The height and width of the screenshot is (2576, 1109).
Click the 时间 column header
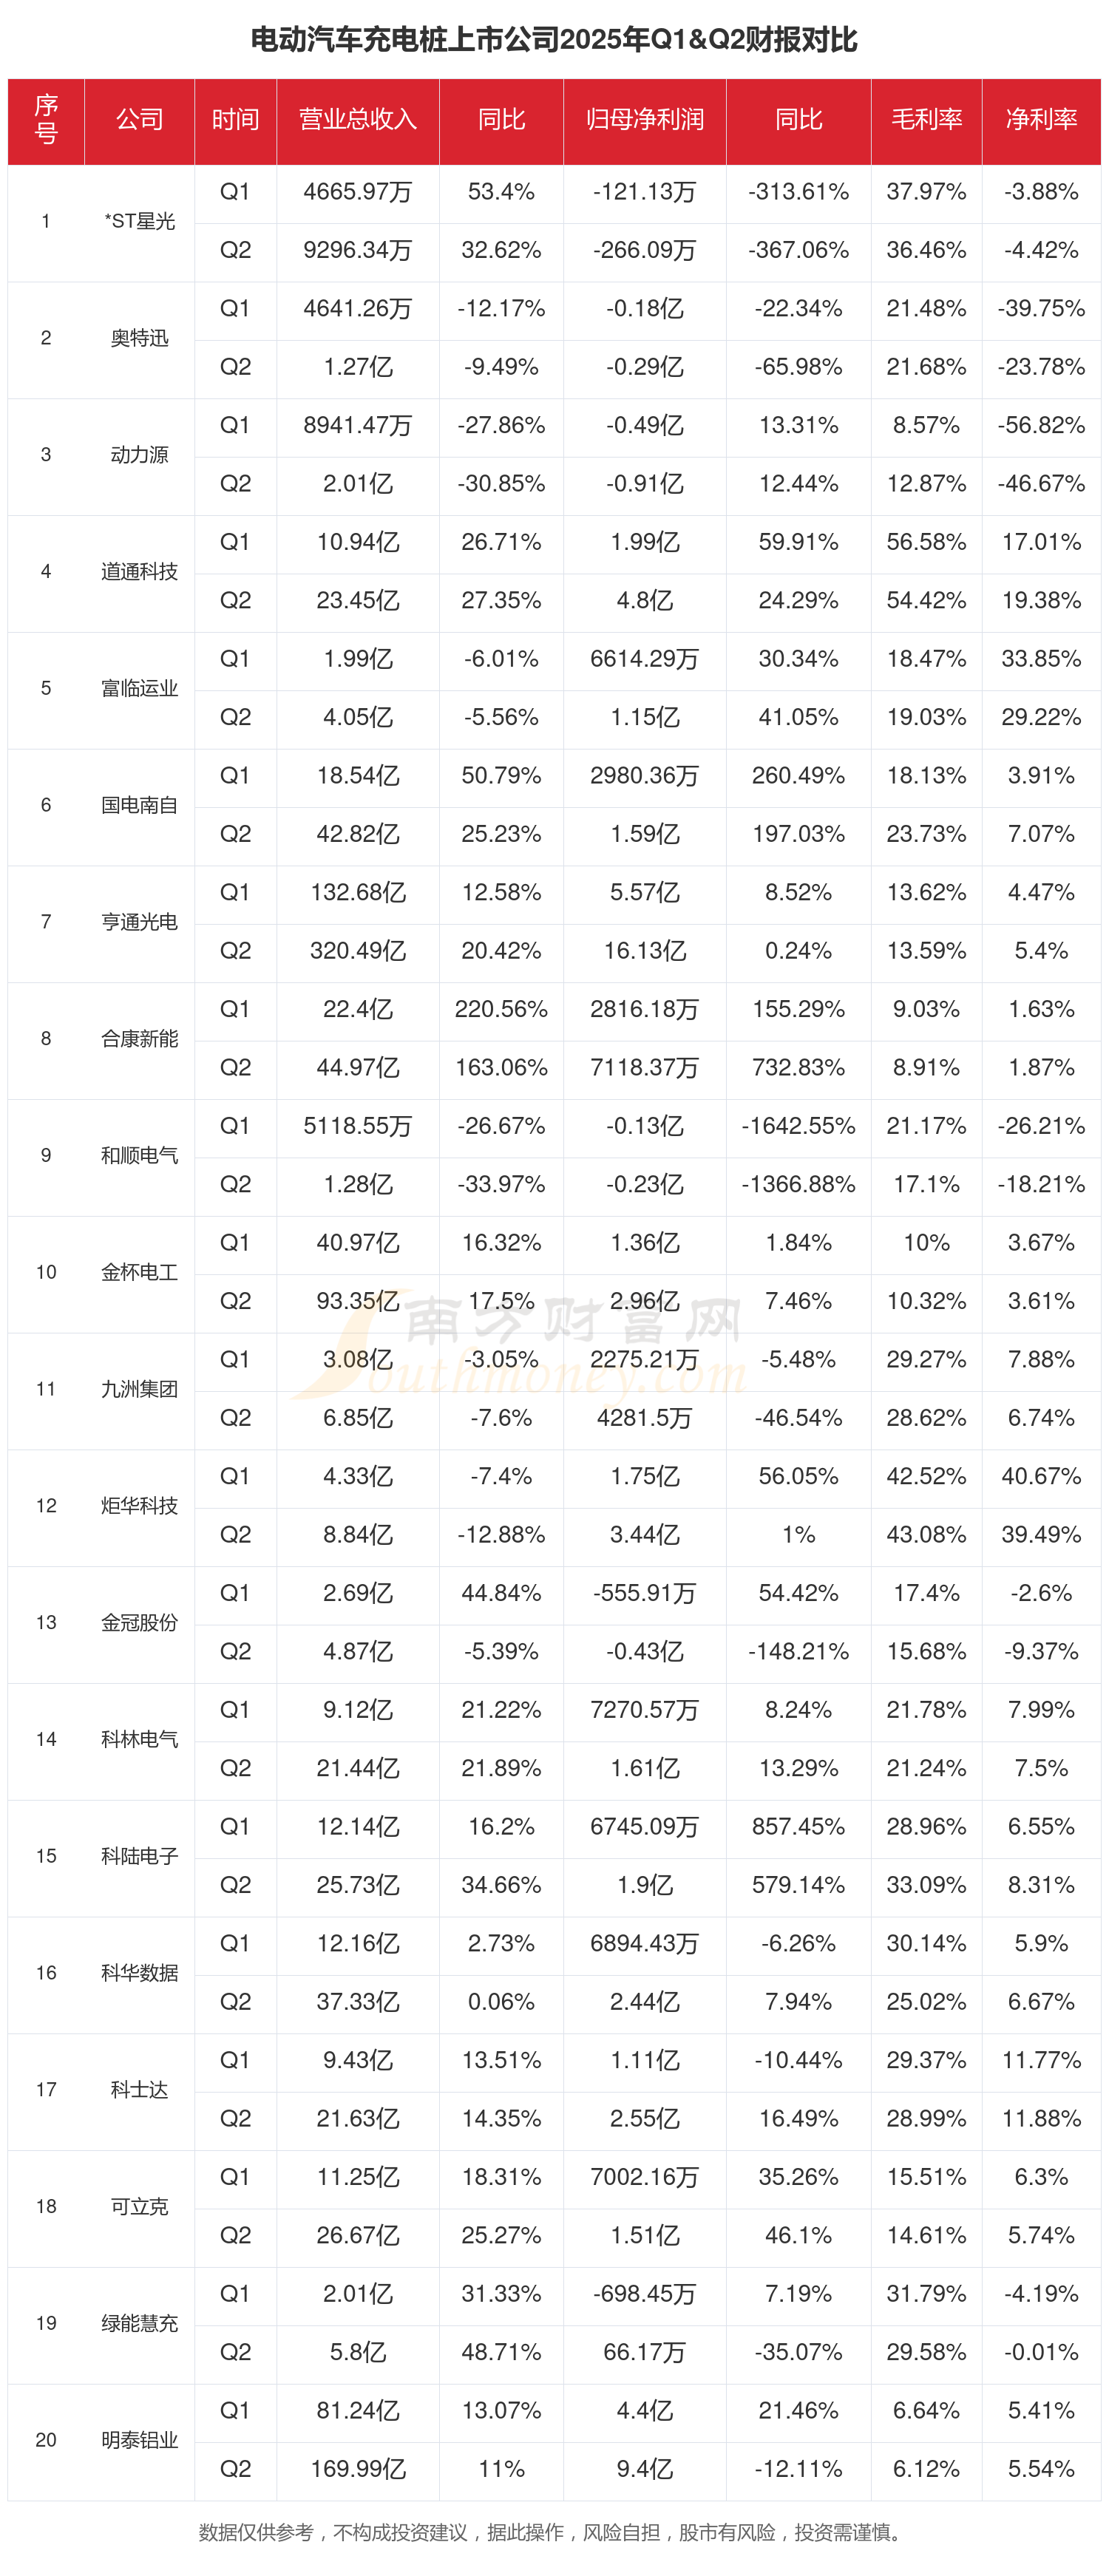click(x=235, y=120)
